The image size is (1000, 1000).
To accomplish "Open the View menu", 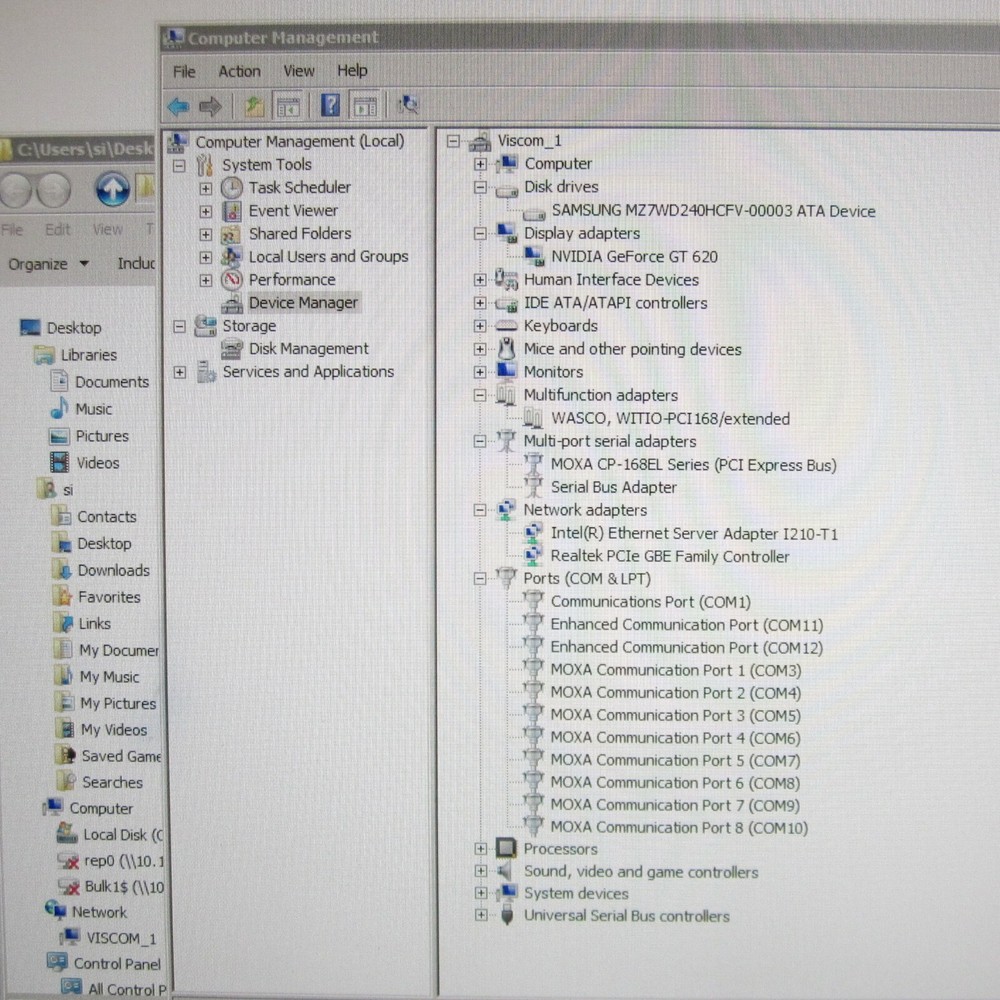I will point(298,70).
